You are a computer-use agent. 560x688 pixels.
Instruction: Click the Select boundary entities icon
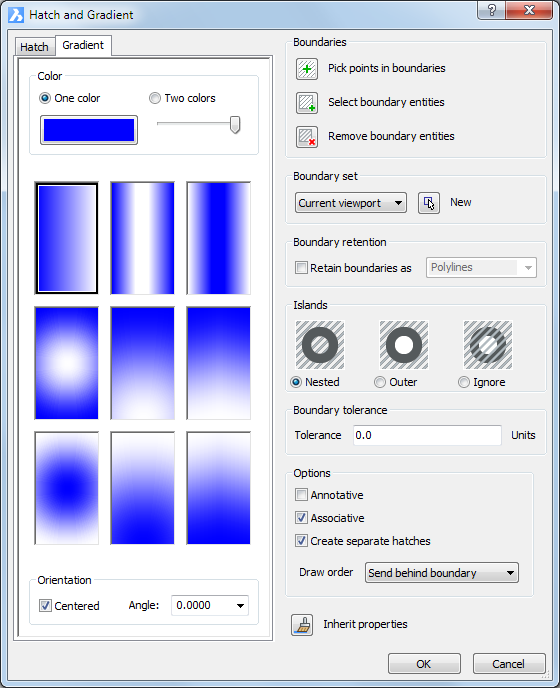(x=307, y=103)
